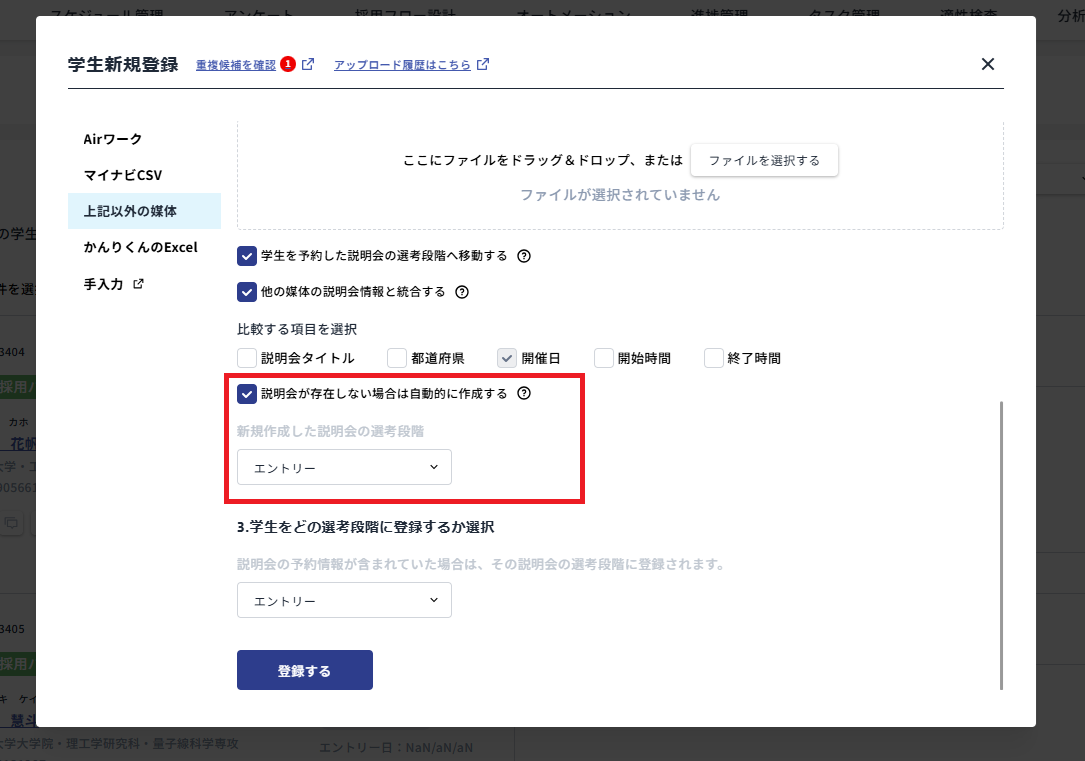
Task: Open help tooltip beside 学生を予約した説明会の選考段階へ移動する
Action: (x=524, y=256)
